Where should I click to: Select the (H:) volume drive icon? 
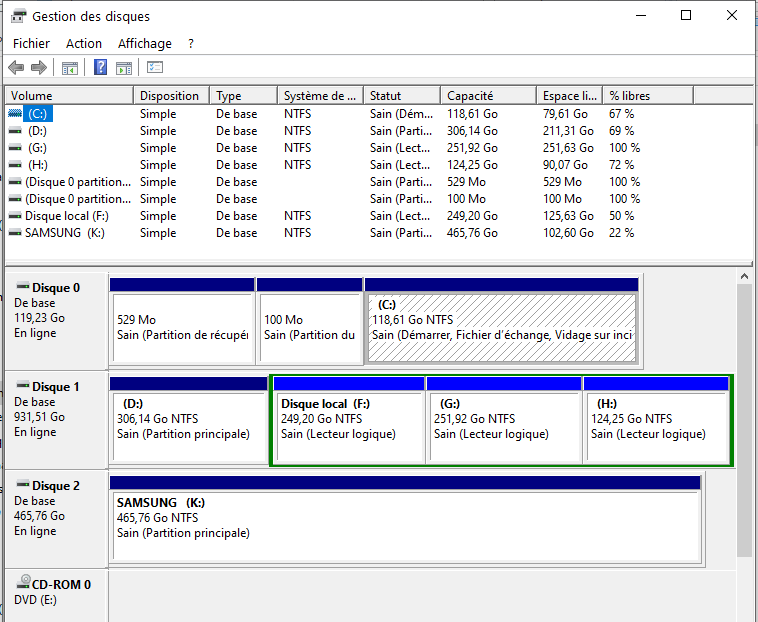coord(15,165)
